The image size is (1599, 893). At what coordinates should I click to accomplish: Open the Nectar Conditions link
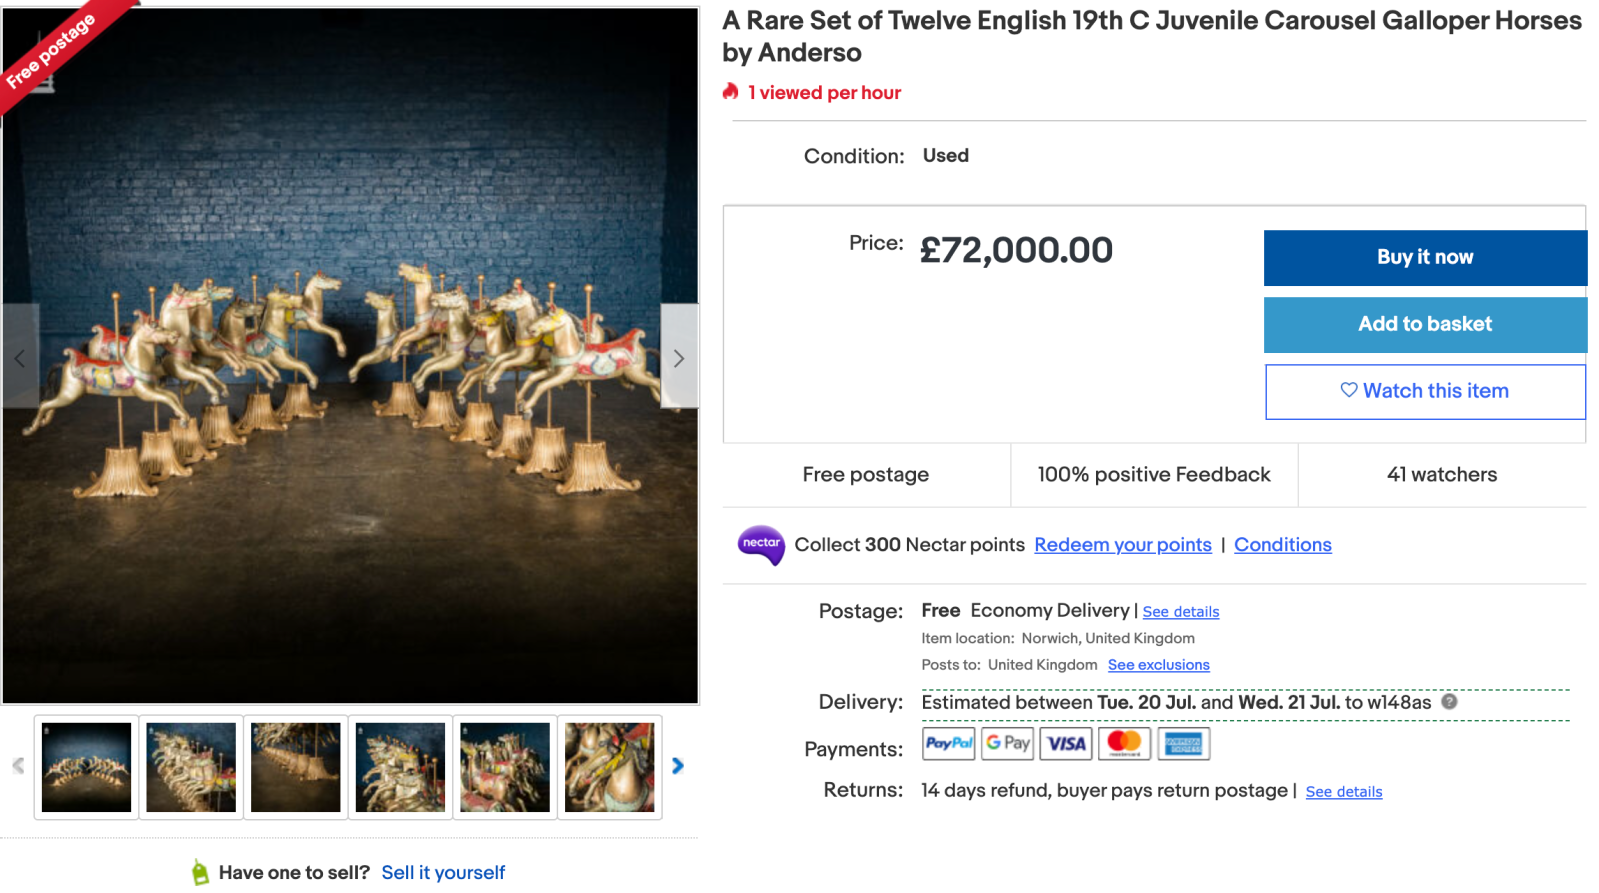pos(1282,545)
